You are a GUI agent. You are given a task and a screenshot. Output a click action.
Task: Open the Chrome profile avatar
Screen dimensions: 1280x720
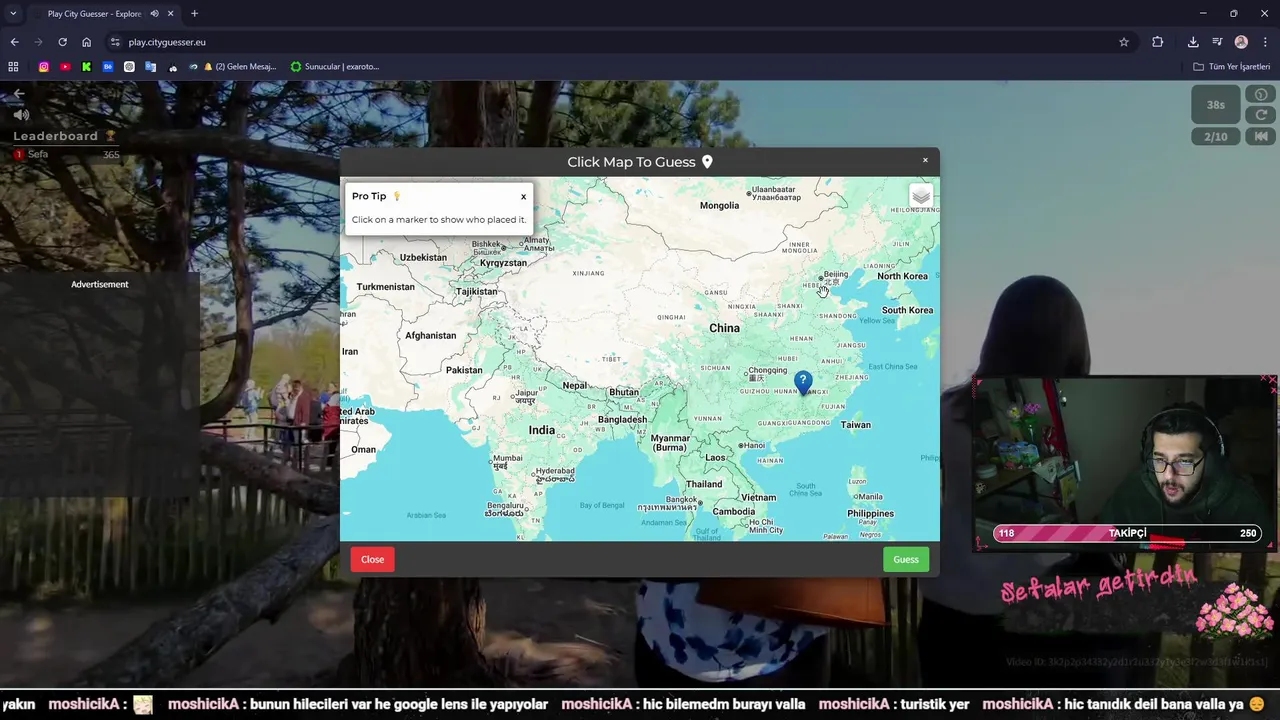click(x=1241, y=42)
